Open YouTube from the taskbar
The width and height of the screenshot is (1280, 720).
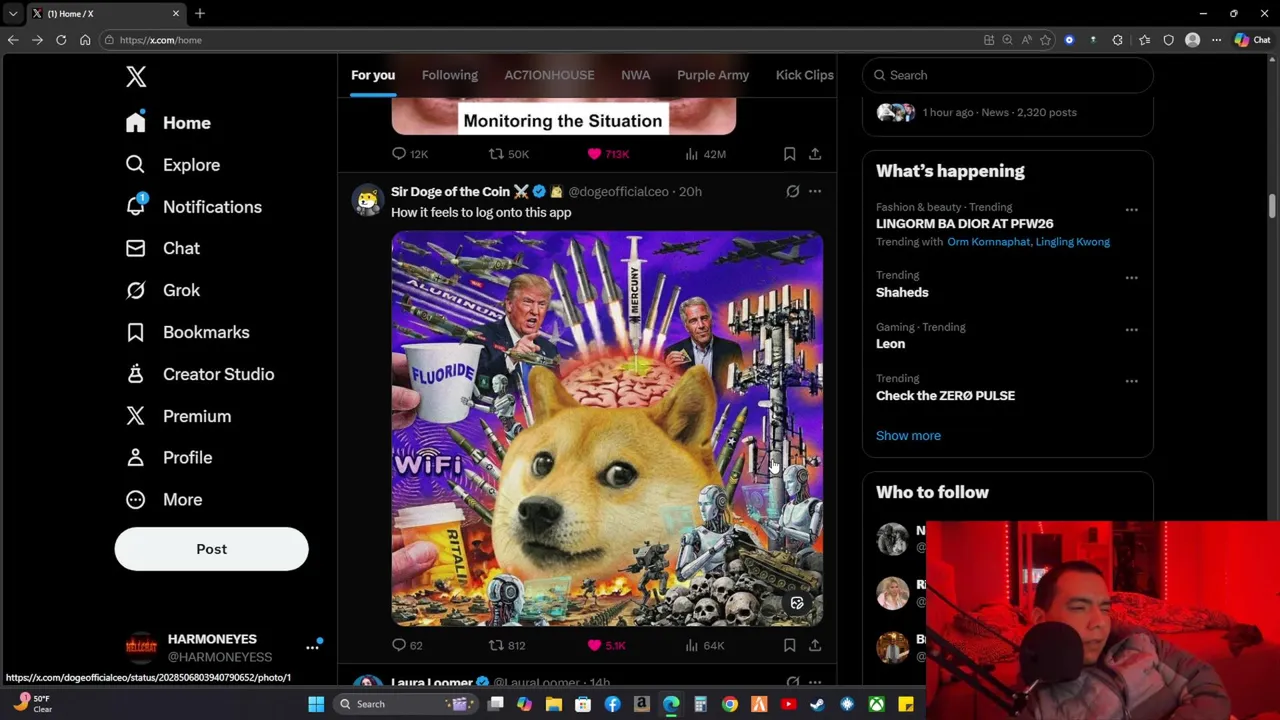(x=788, y=704)
